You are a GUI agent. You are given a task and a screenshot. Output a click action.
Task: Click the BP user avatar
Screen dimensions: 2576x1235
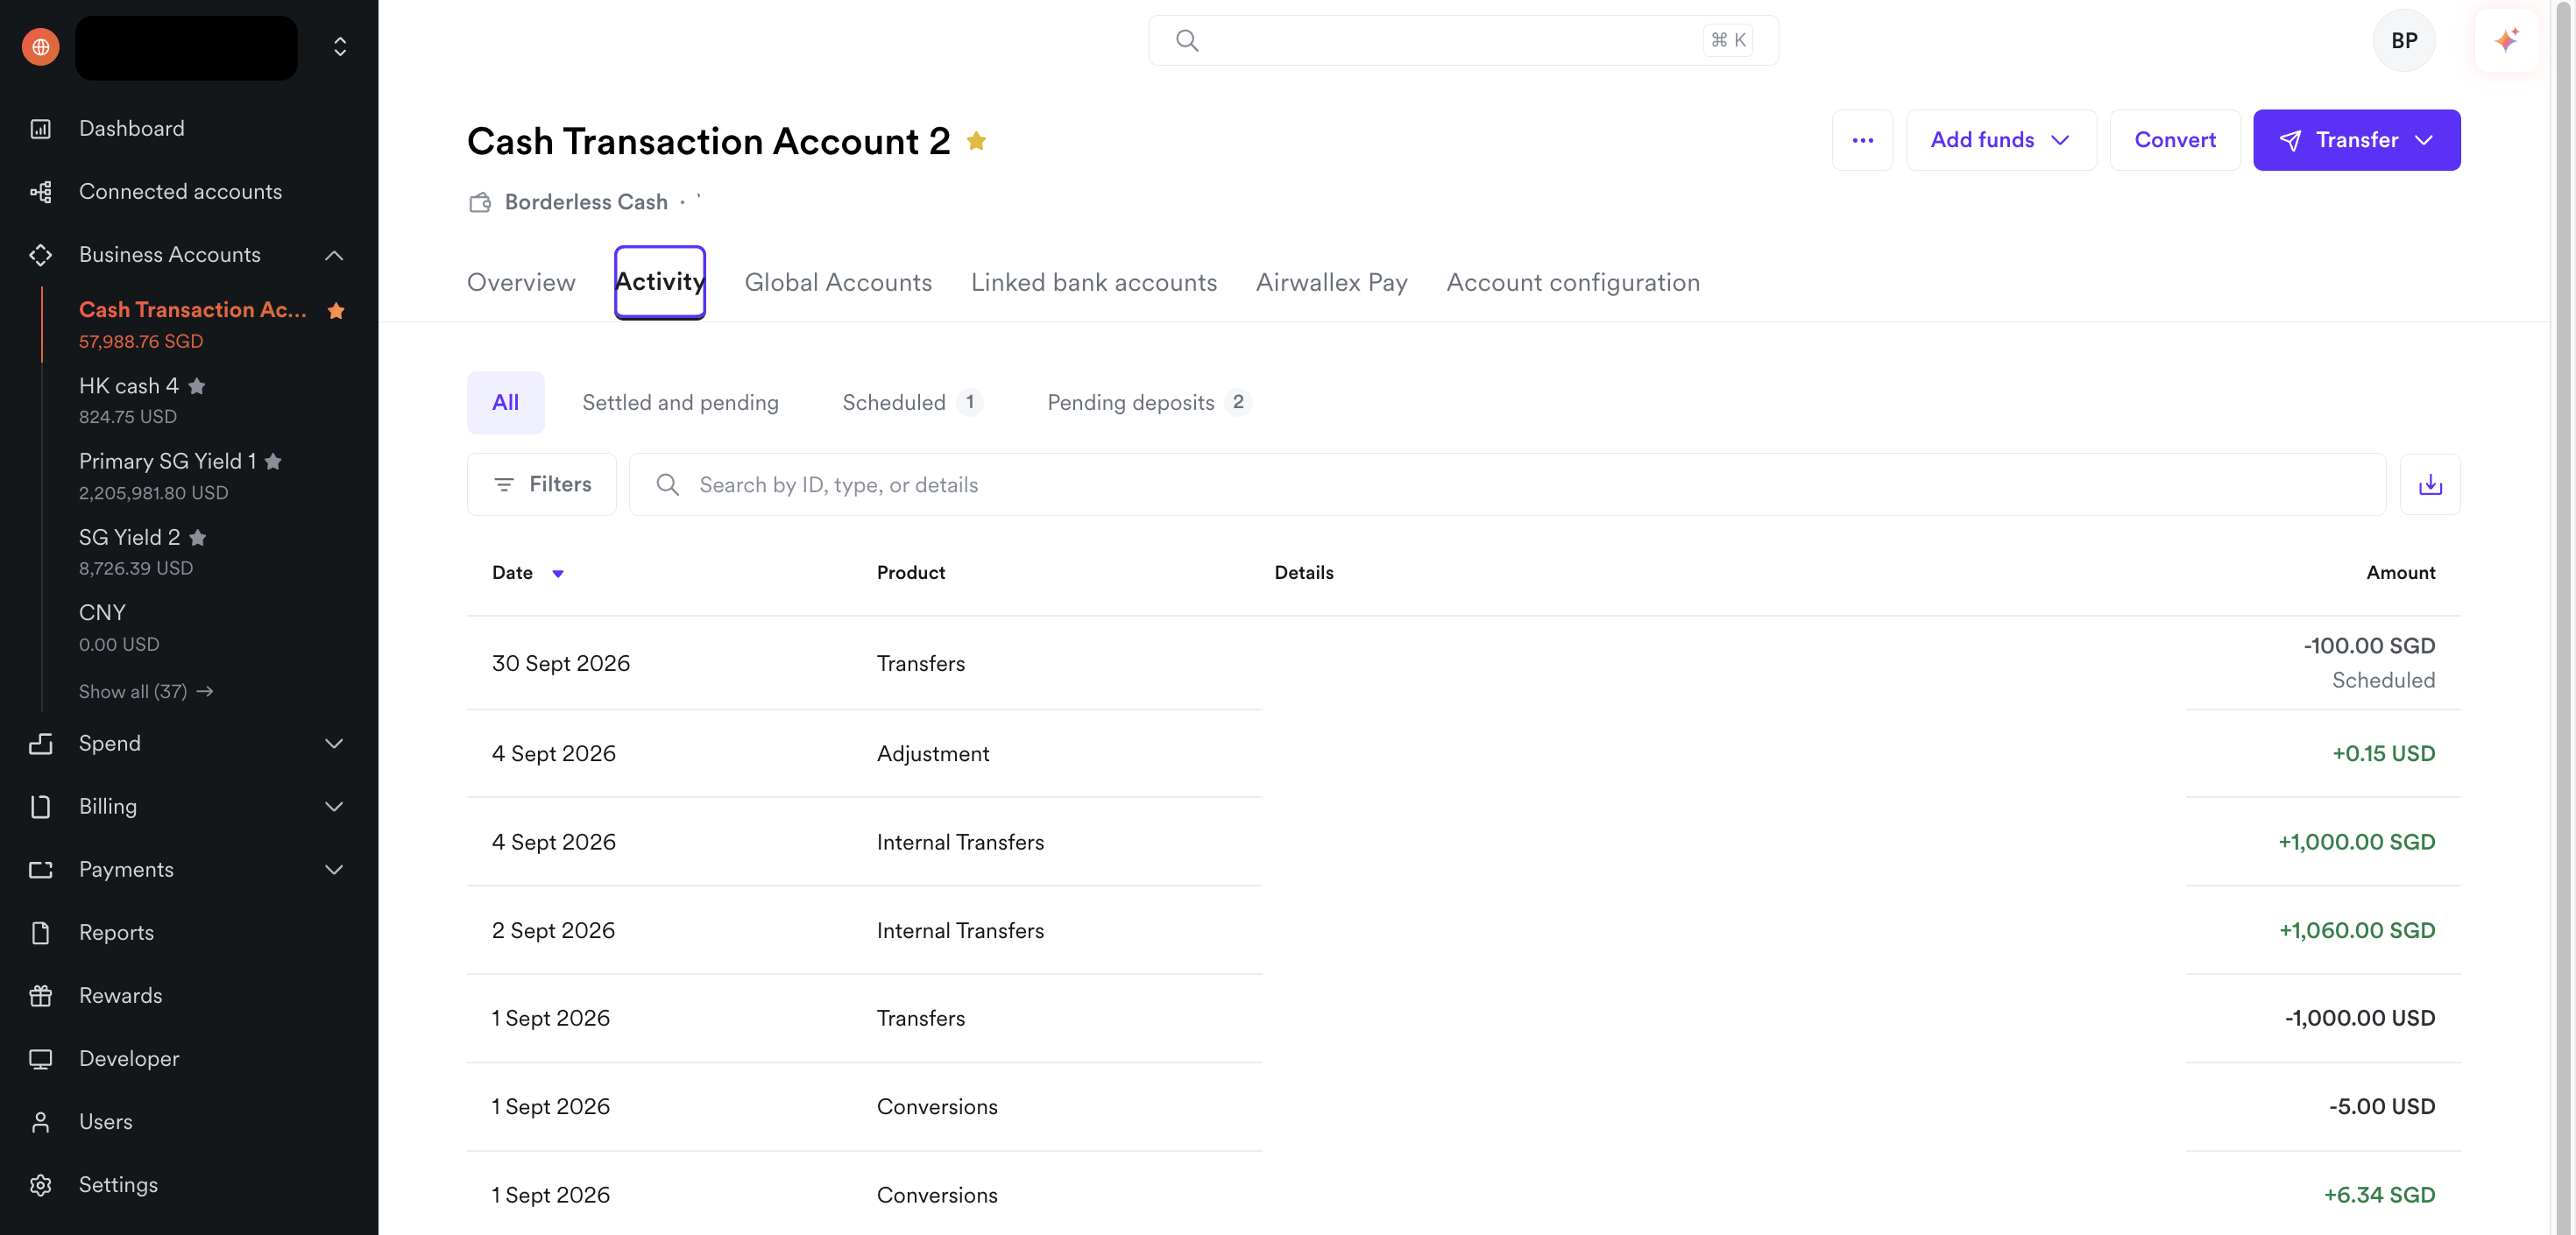[x=2403, y=41]
